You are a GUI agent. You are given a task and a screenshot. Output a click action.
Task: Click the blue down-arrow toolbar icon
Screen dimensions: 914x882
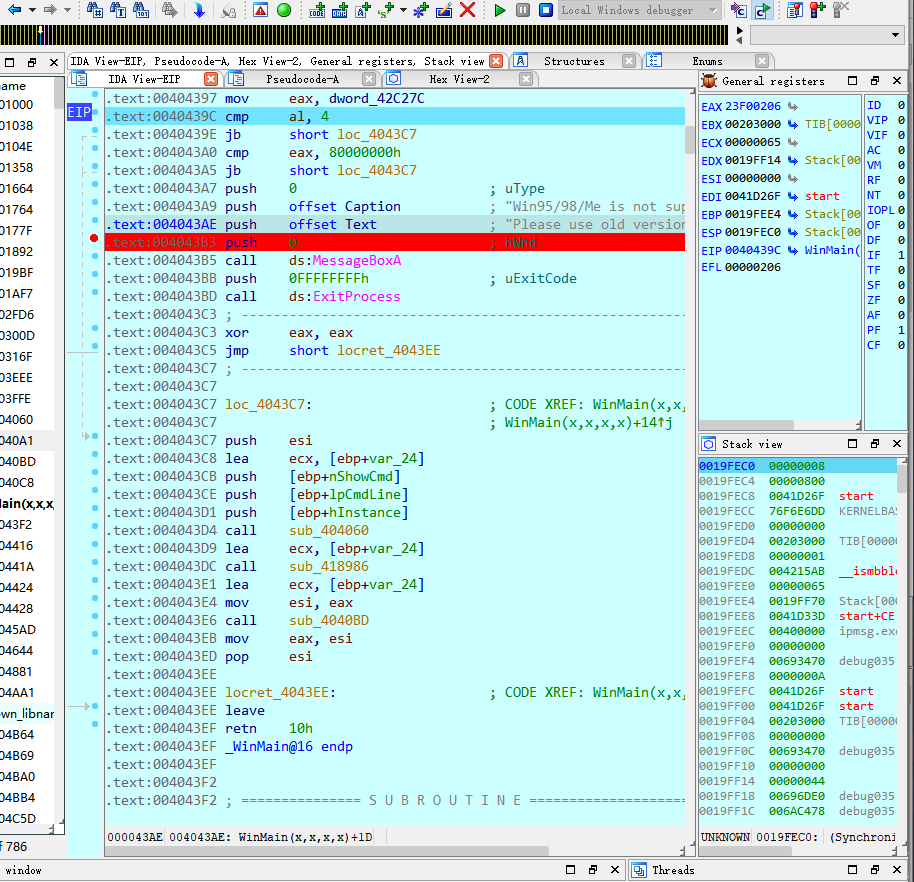199,10
